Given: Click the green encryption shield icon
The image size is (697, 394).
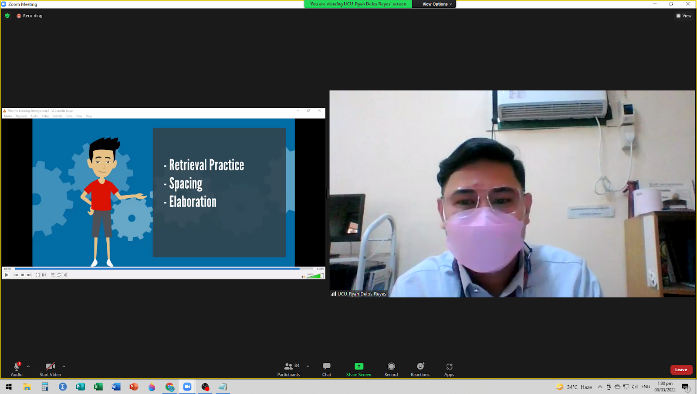Looking at the screenshot, I should tap(7, 16).
